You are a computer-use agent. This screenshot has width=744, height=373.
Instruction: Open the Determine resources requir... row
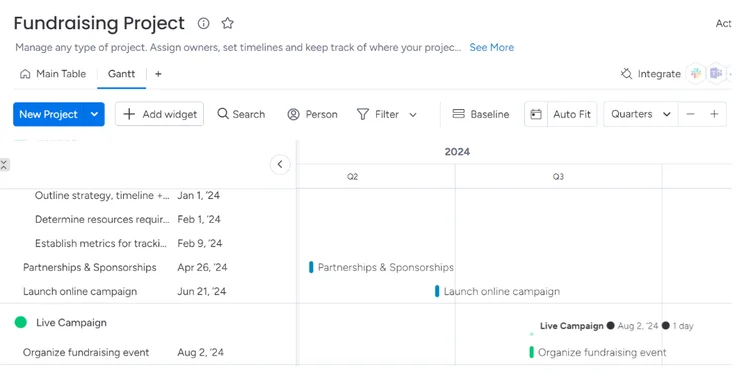pyautogui.click(x=102, y=219)
